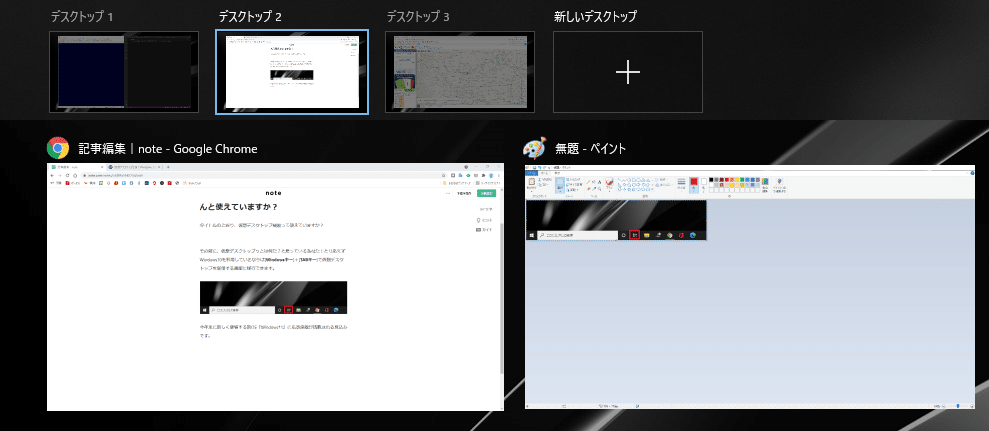989x431 pixels.
Task: Click the 無題 - ペイント window title
Action: click(x=590, y=149)
